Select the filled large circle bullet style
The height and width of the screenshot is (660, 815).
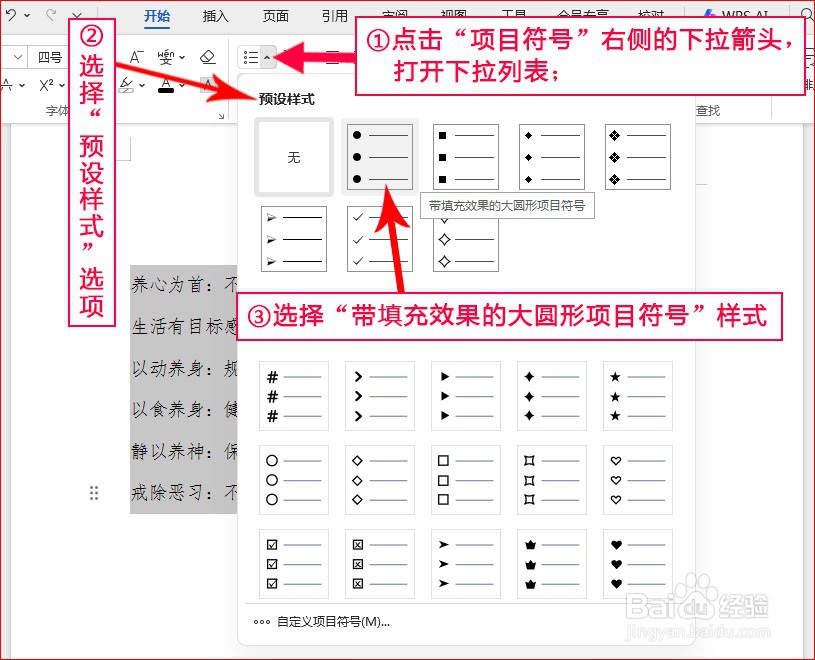(379, 156)
